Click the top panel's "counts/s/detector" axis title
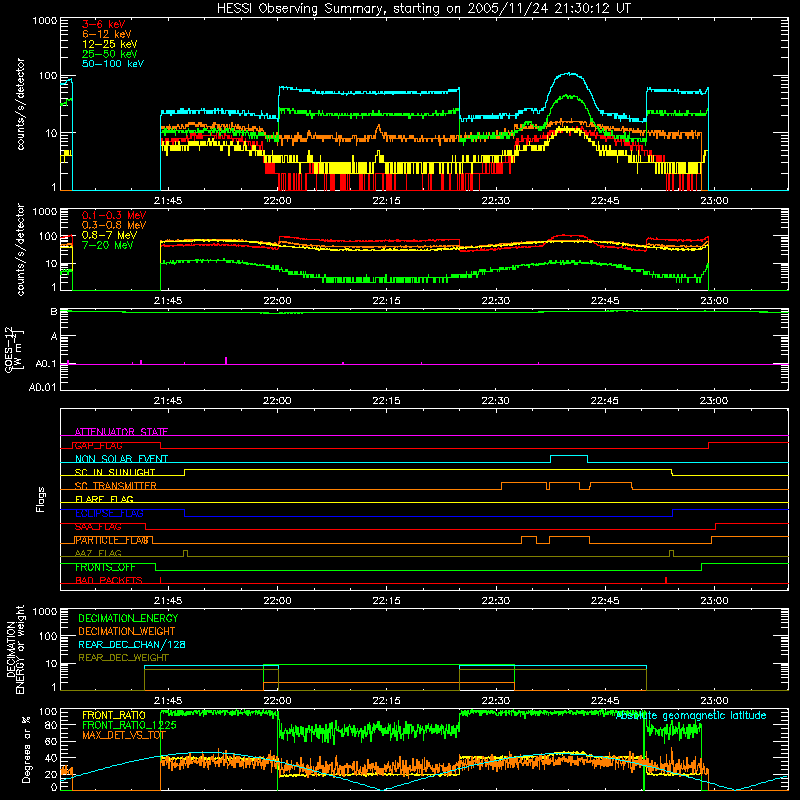 (x=20, y=104)
